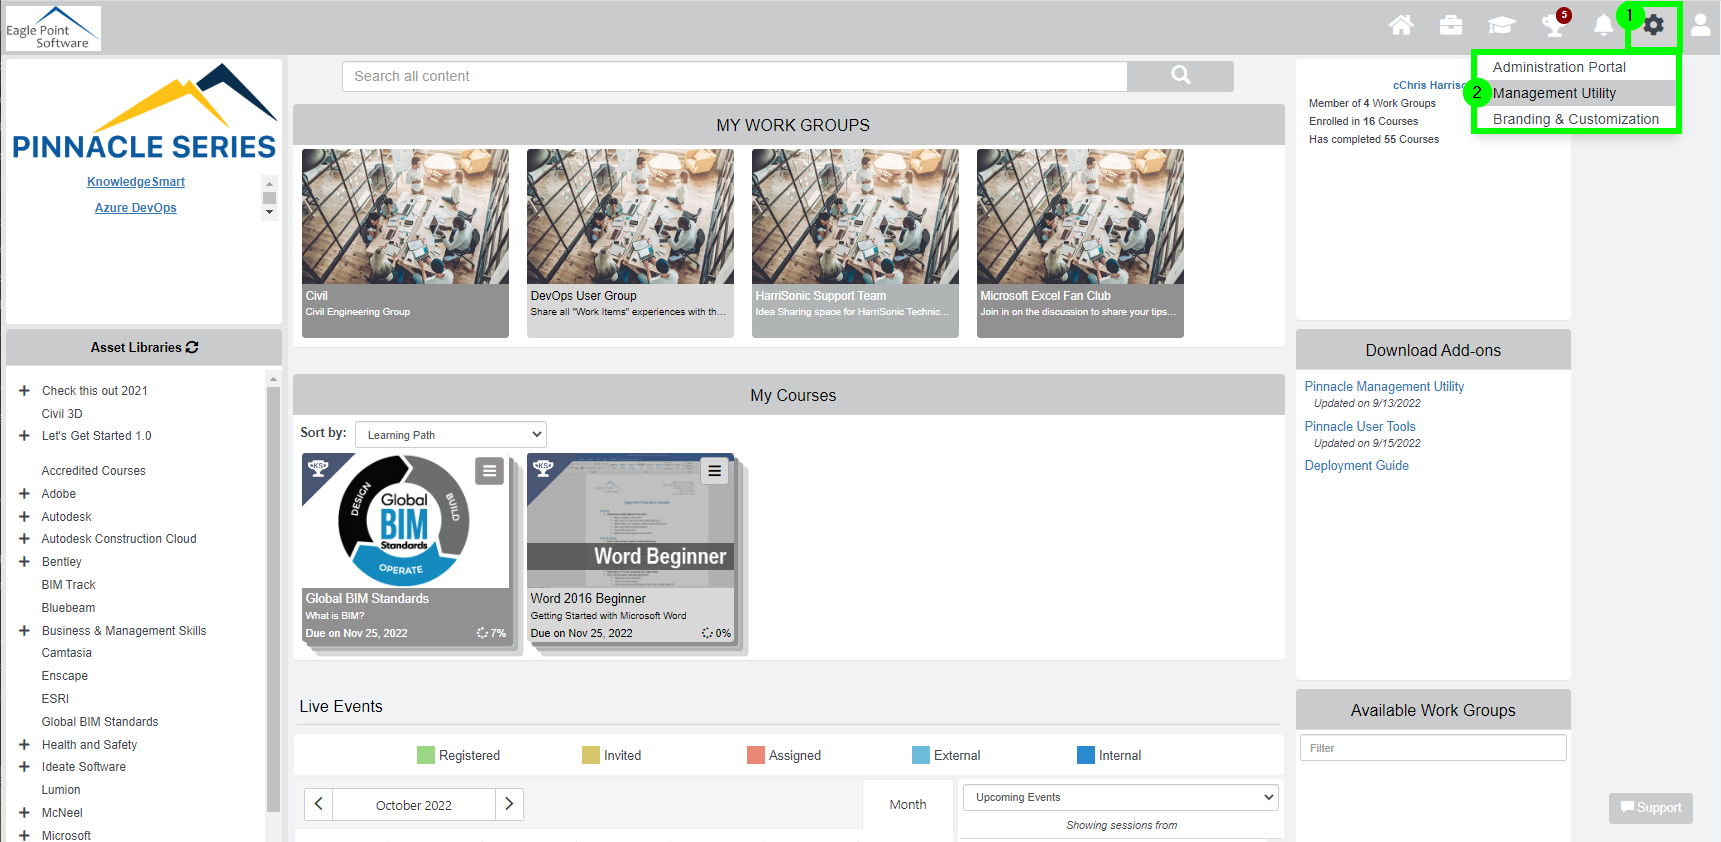Expand Business & Management Skills node

click(24, 631)
